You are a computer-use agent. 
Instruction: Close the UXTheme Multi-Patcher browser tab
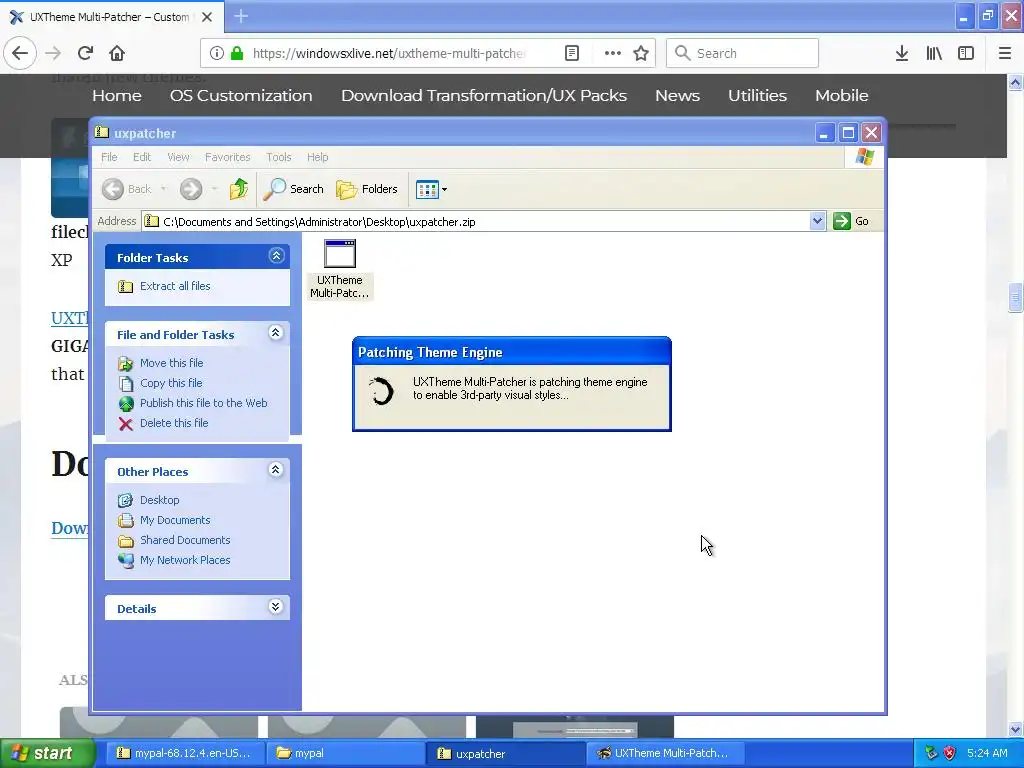(207, 17)
